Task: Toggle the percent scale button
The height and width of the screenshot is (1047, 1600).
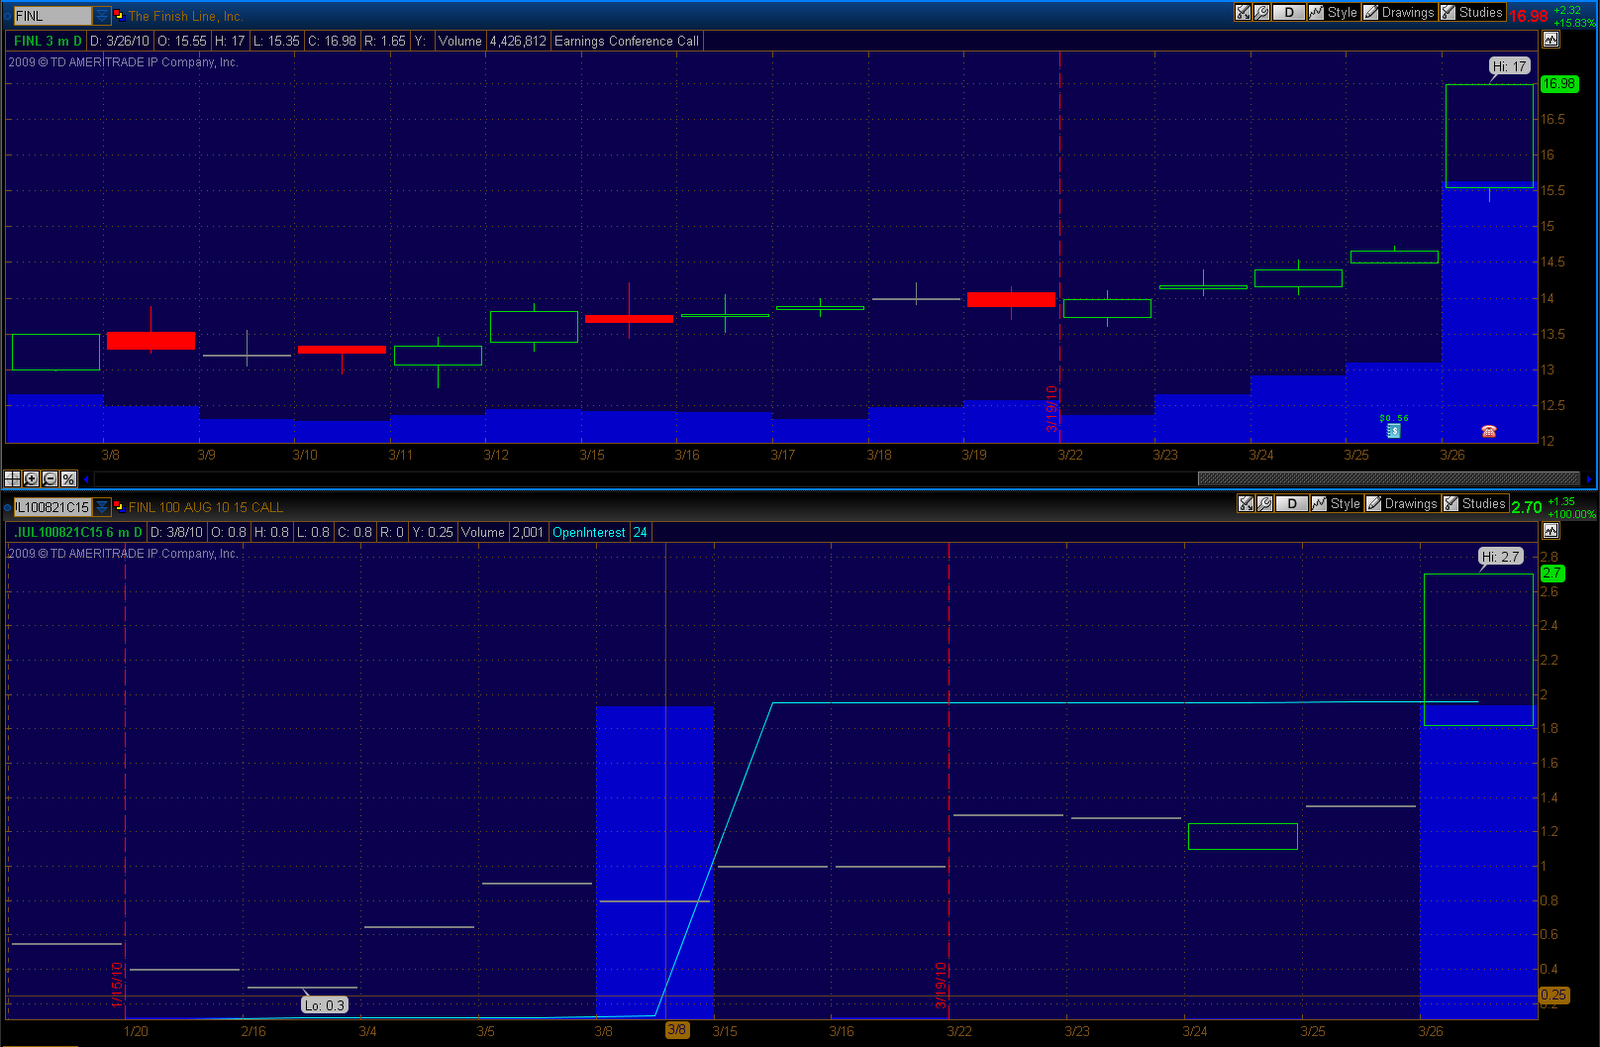Action: click(68, 479)
